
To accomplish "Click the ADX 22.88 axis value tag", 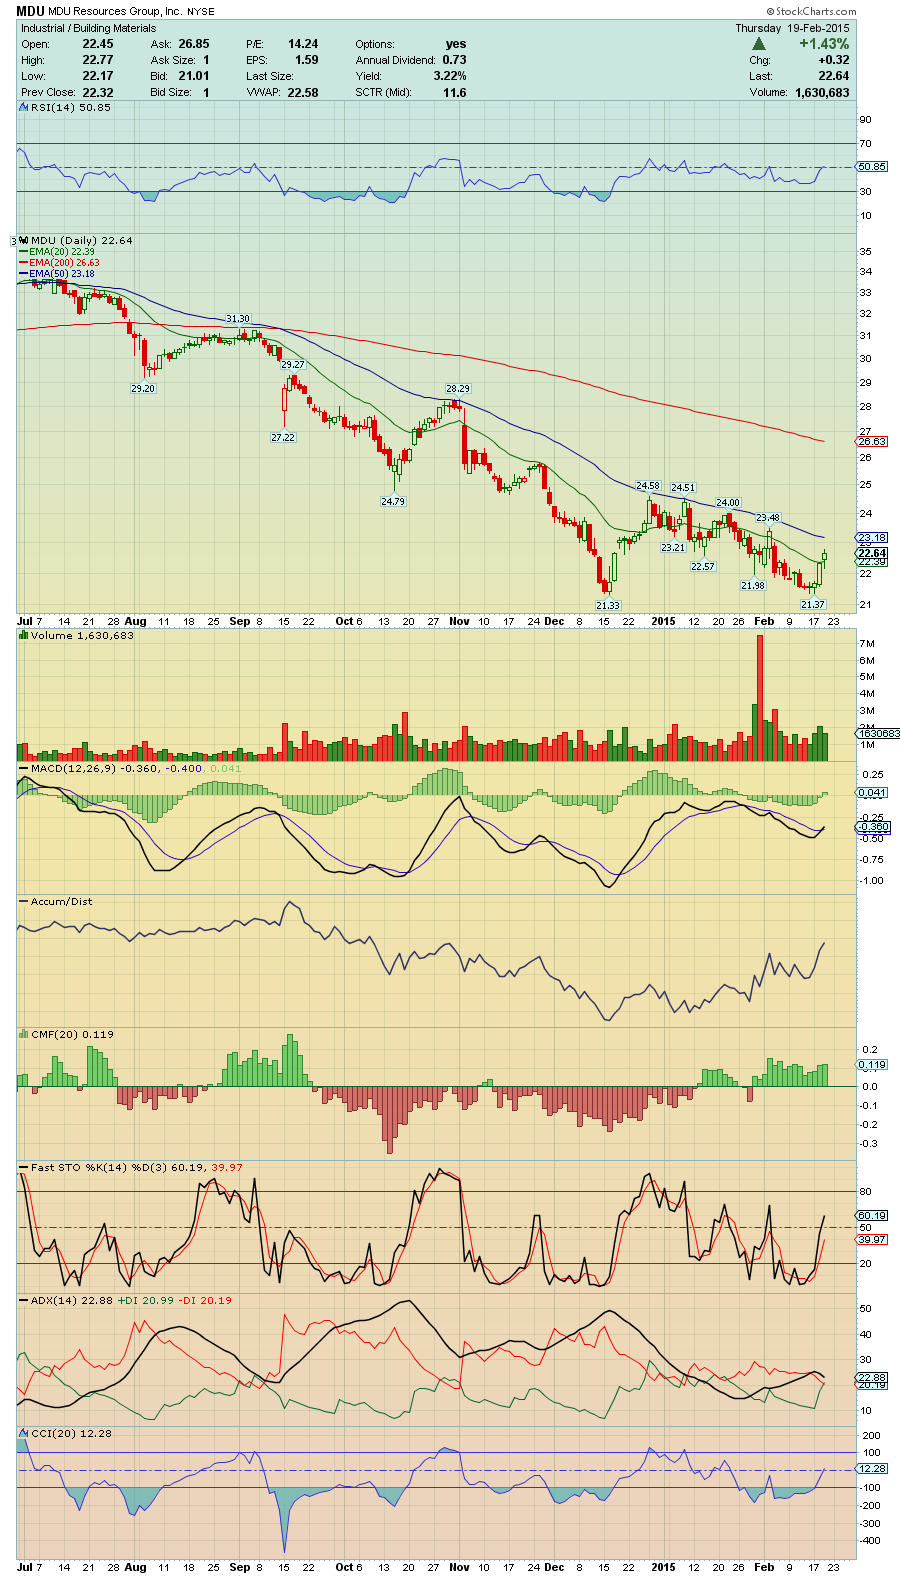I will [872, 1377].
